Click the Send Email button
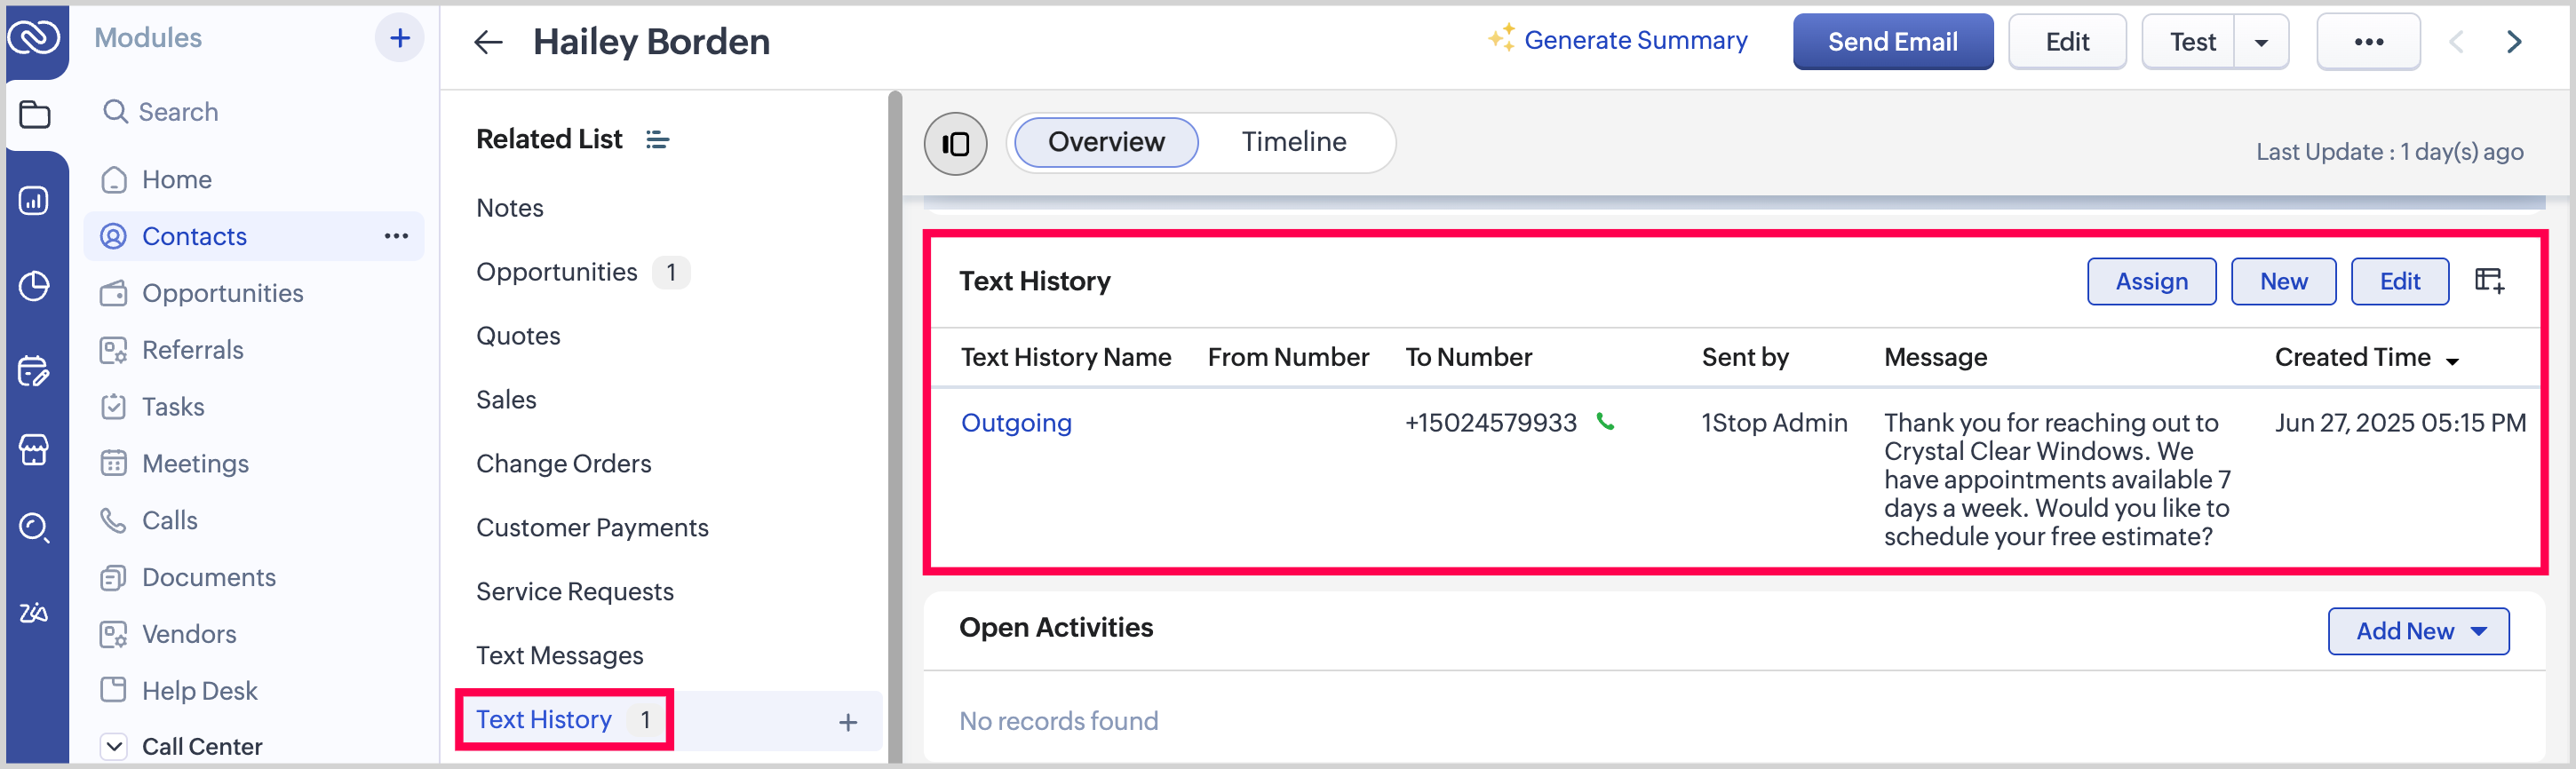This screenshot has width=2576, height=769. coord(1891,42)
